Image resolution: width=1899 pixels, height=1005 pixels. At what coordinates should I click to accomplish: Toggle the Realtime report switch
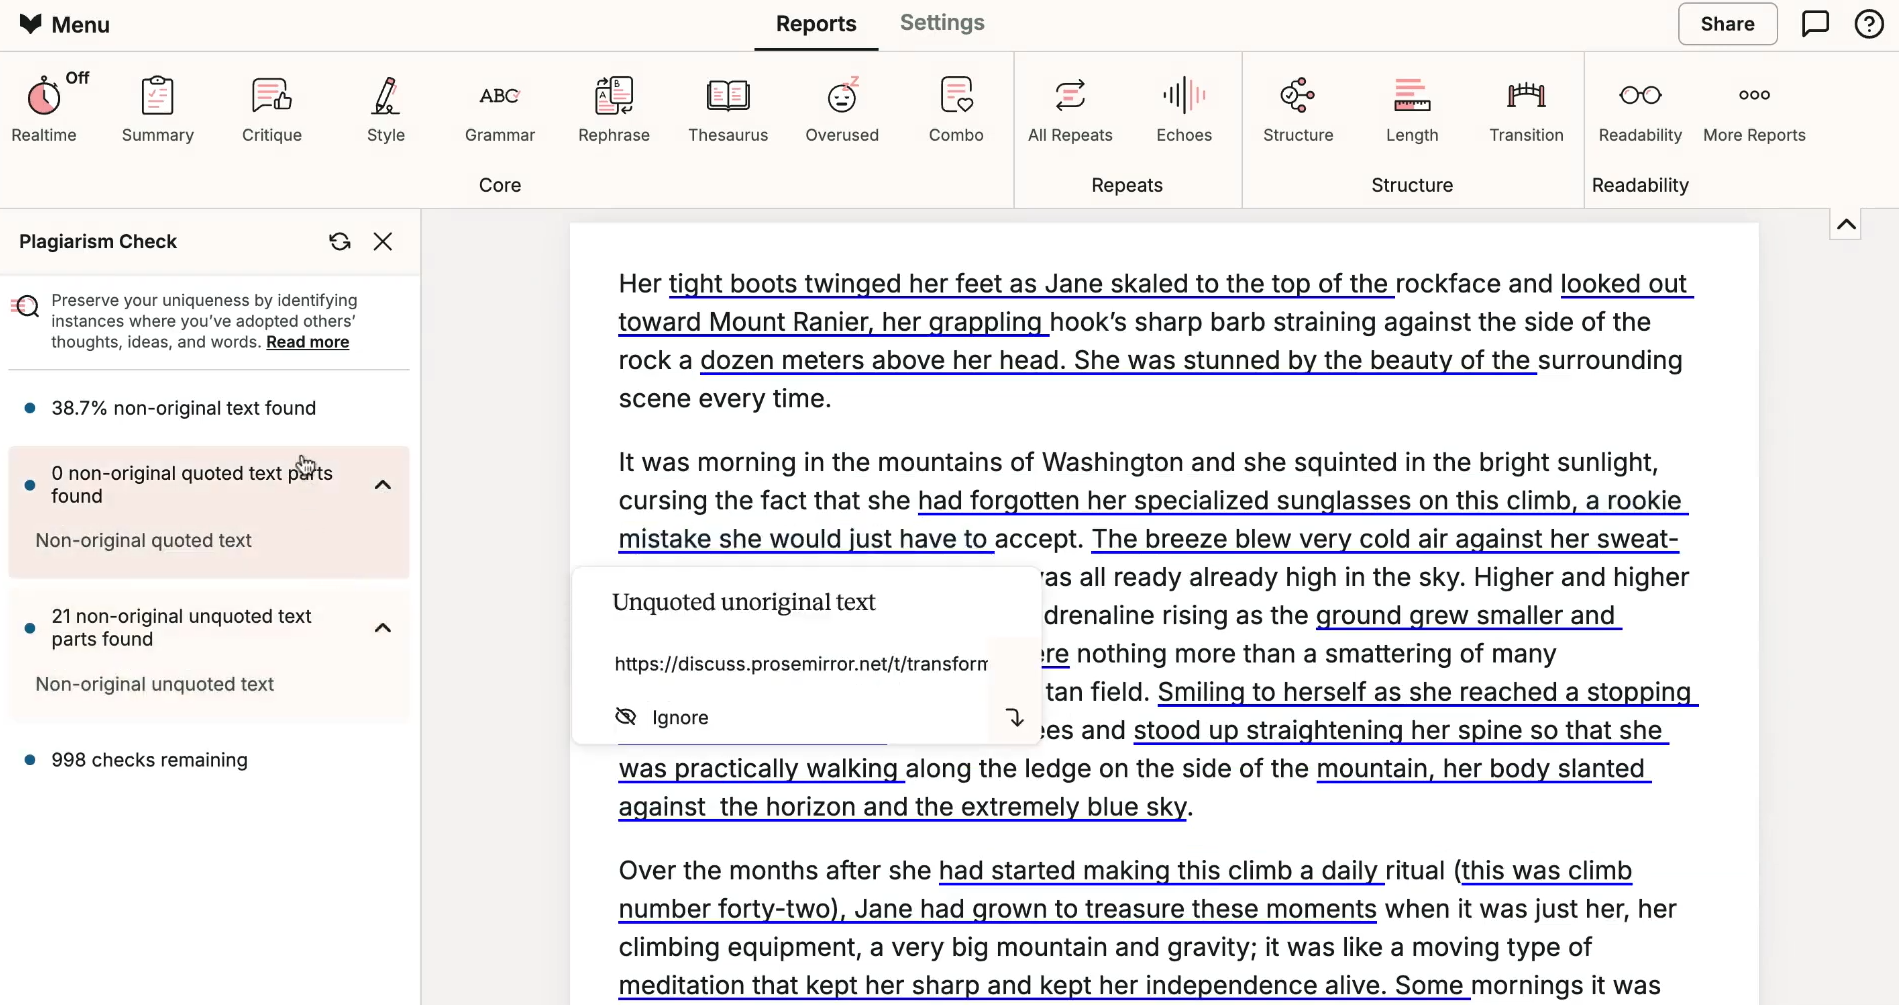(x=44, y=110)
